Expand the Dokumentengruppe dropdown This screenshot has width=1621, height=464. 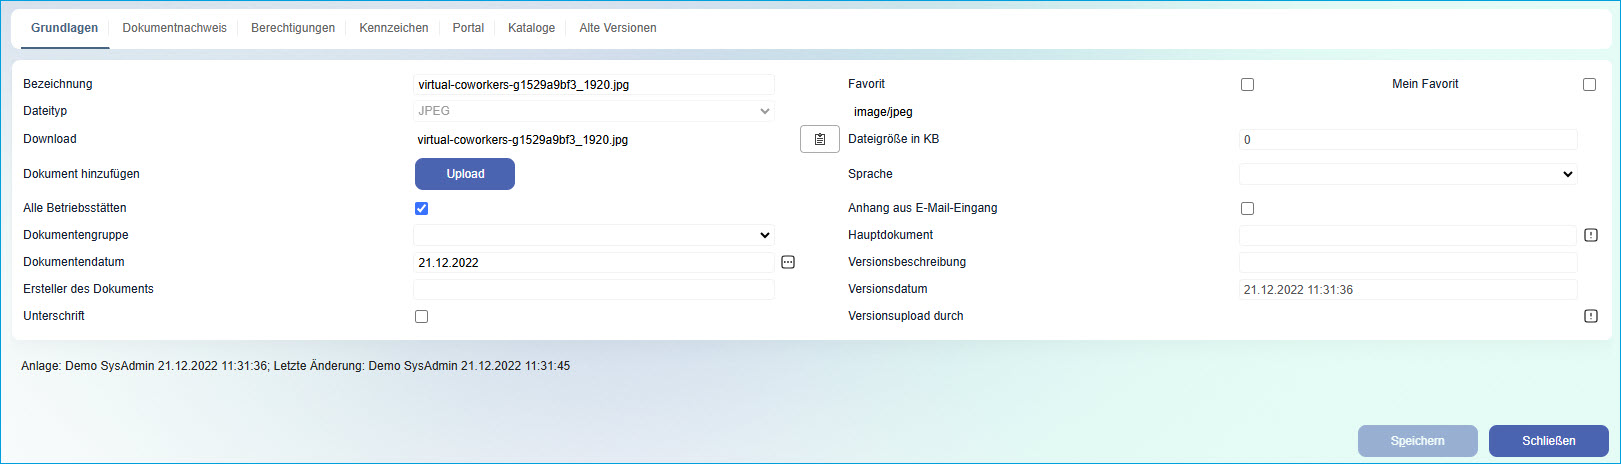point(594,235)
